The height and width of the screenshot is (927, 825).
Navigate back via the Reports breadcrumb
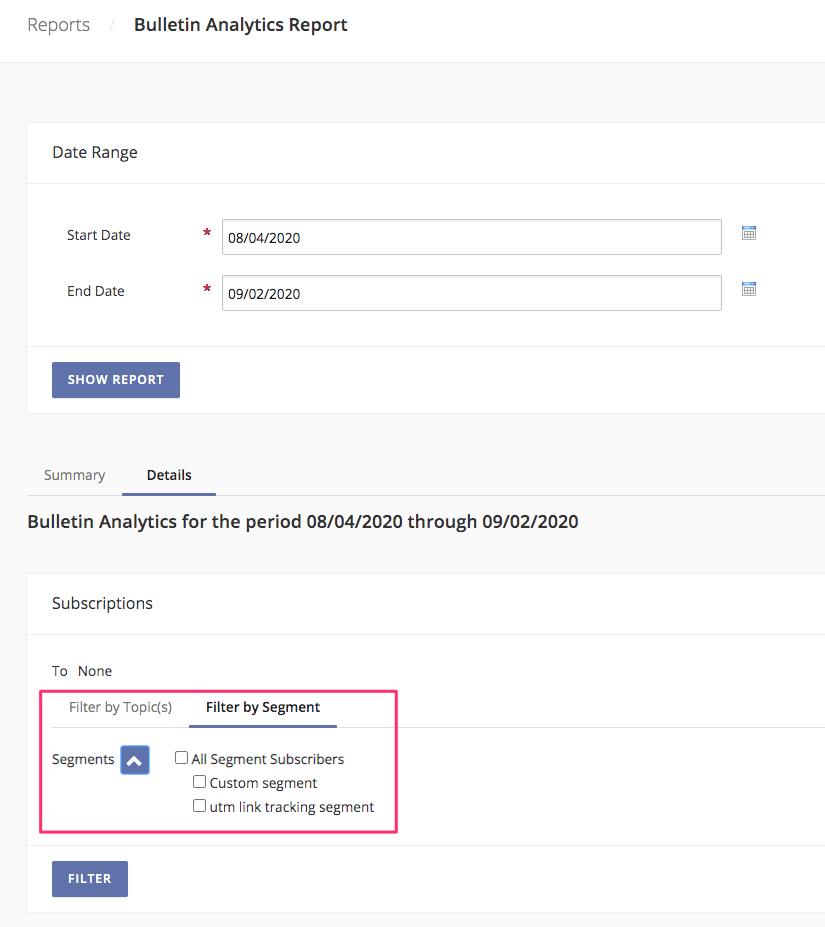coord(58,25)
